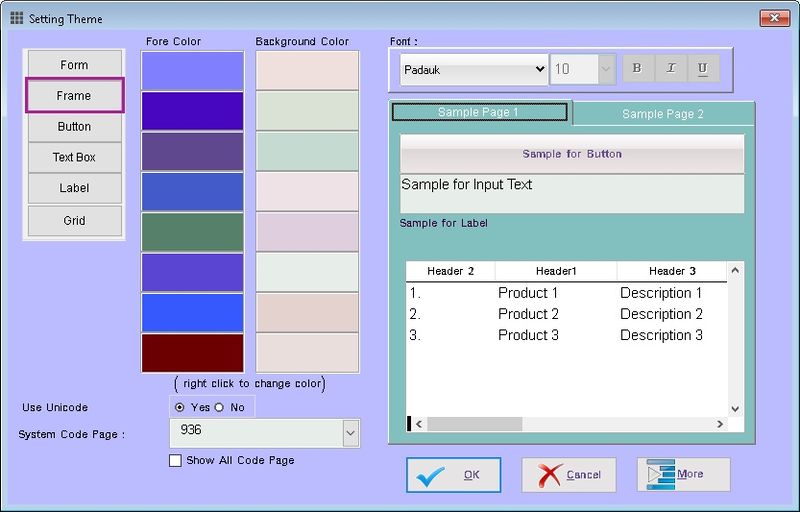Screen dimensions: 800x512
Task: Toggle the Underline font style icon
Action: pyautogui.click(x=703, y=69)
